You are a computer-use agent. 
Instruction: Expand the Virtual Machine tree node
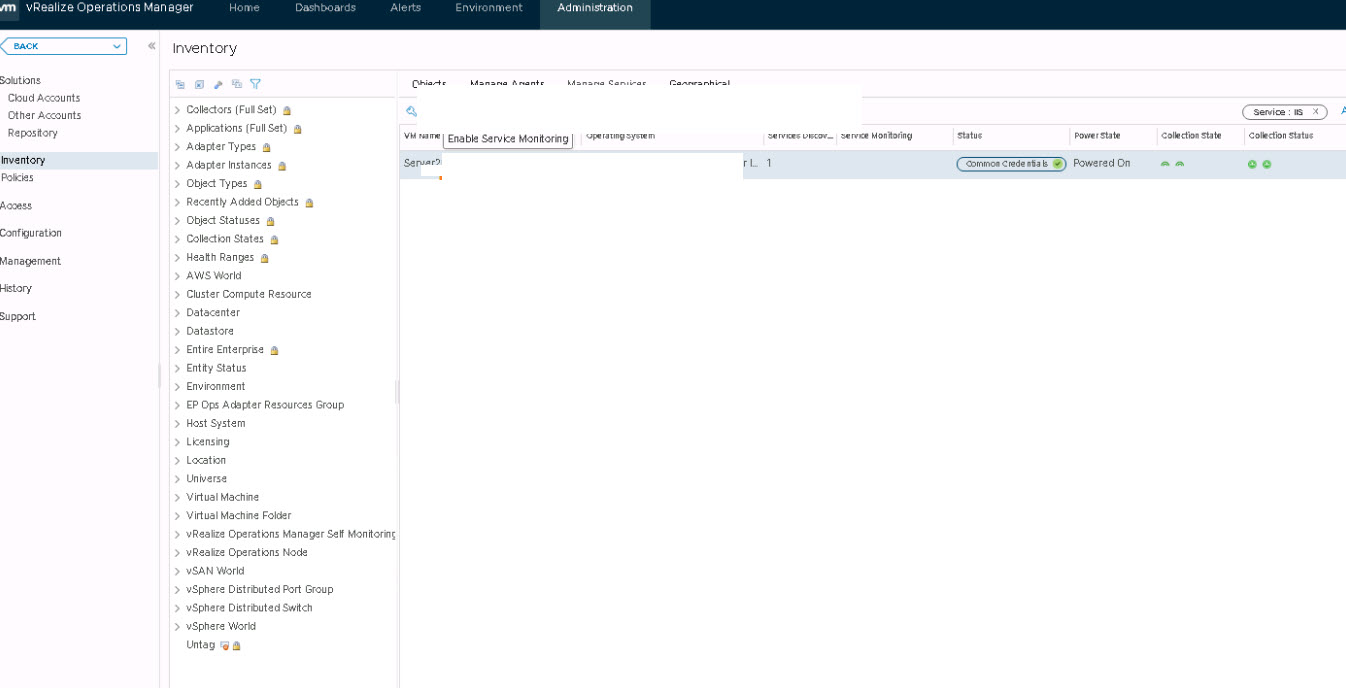177,498
